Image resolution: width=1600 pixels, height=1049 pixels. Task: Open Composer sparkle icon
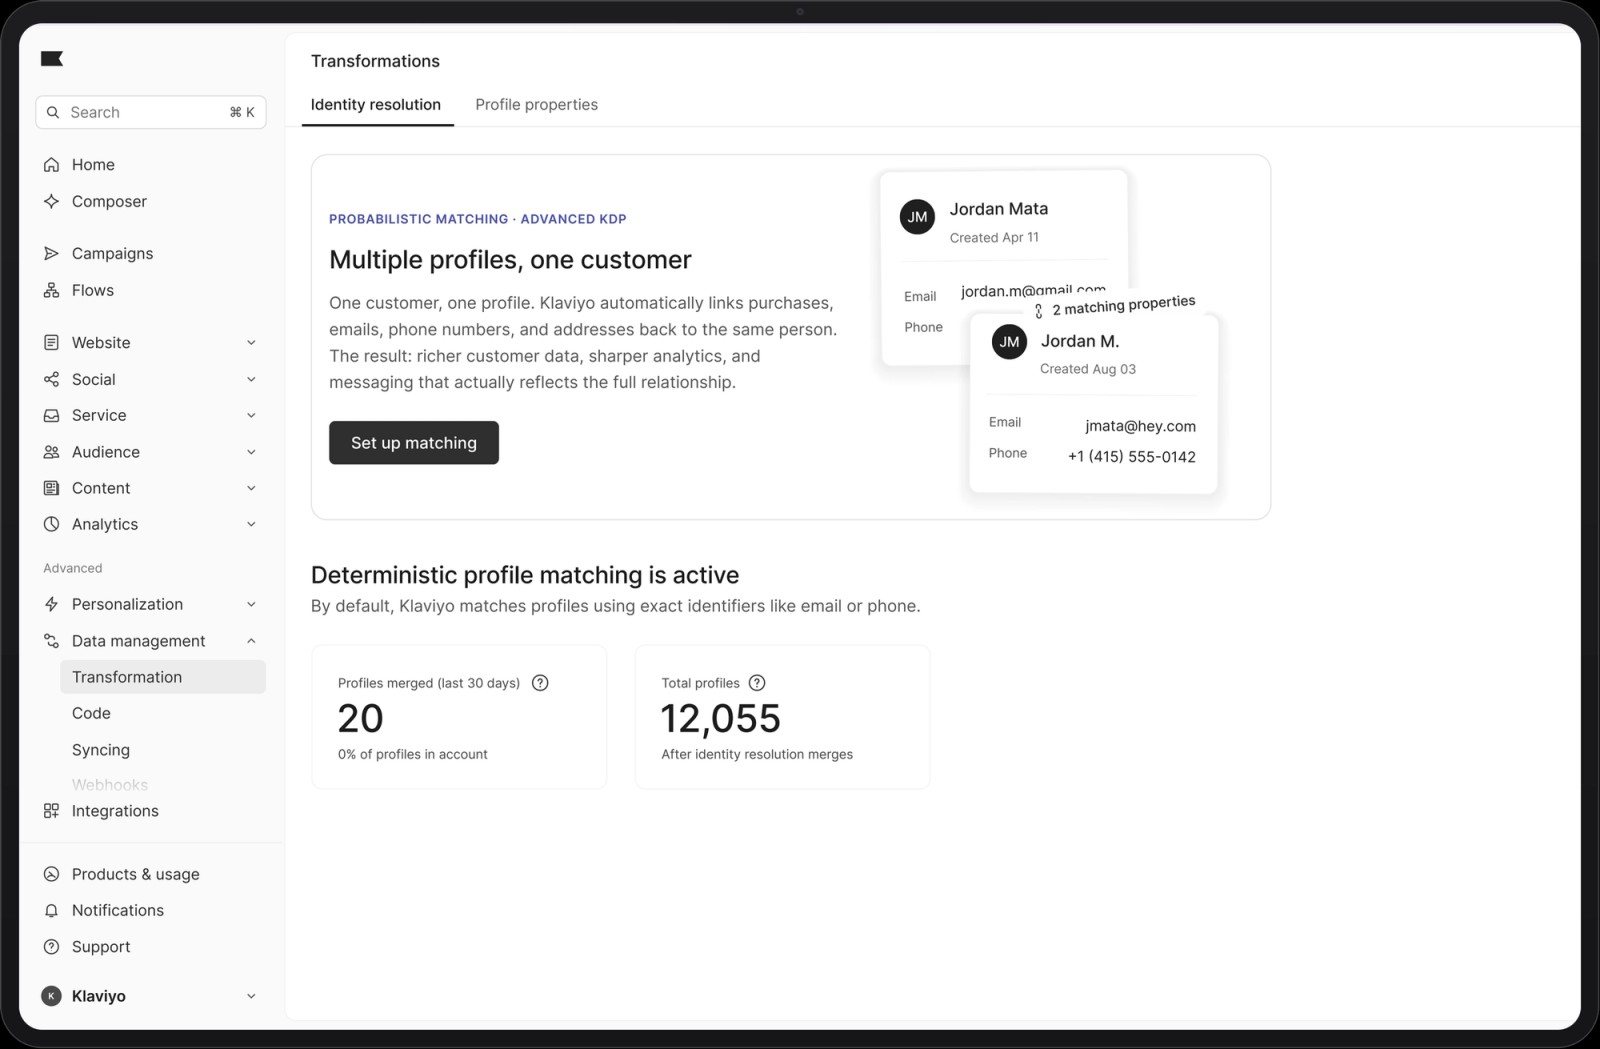pyautogui.click(x=51, y=201)
